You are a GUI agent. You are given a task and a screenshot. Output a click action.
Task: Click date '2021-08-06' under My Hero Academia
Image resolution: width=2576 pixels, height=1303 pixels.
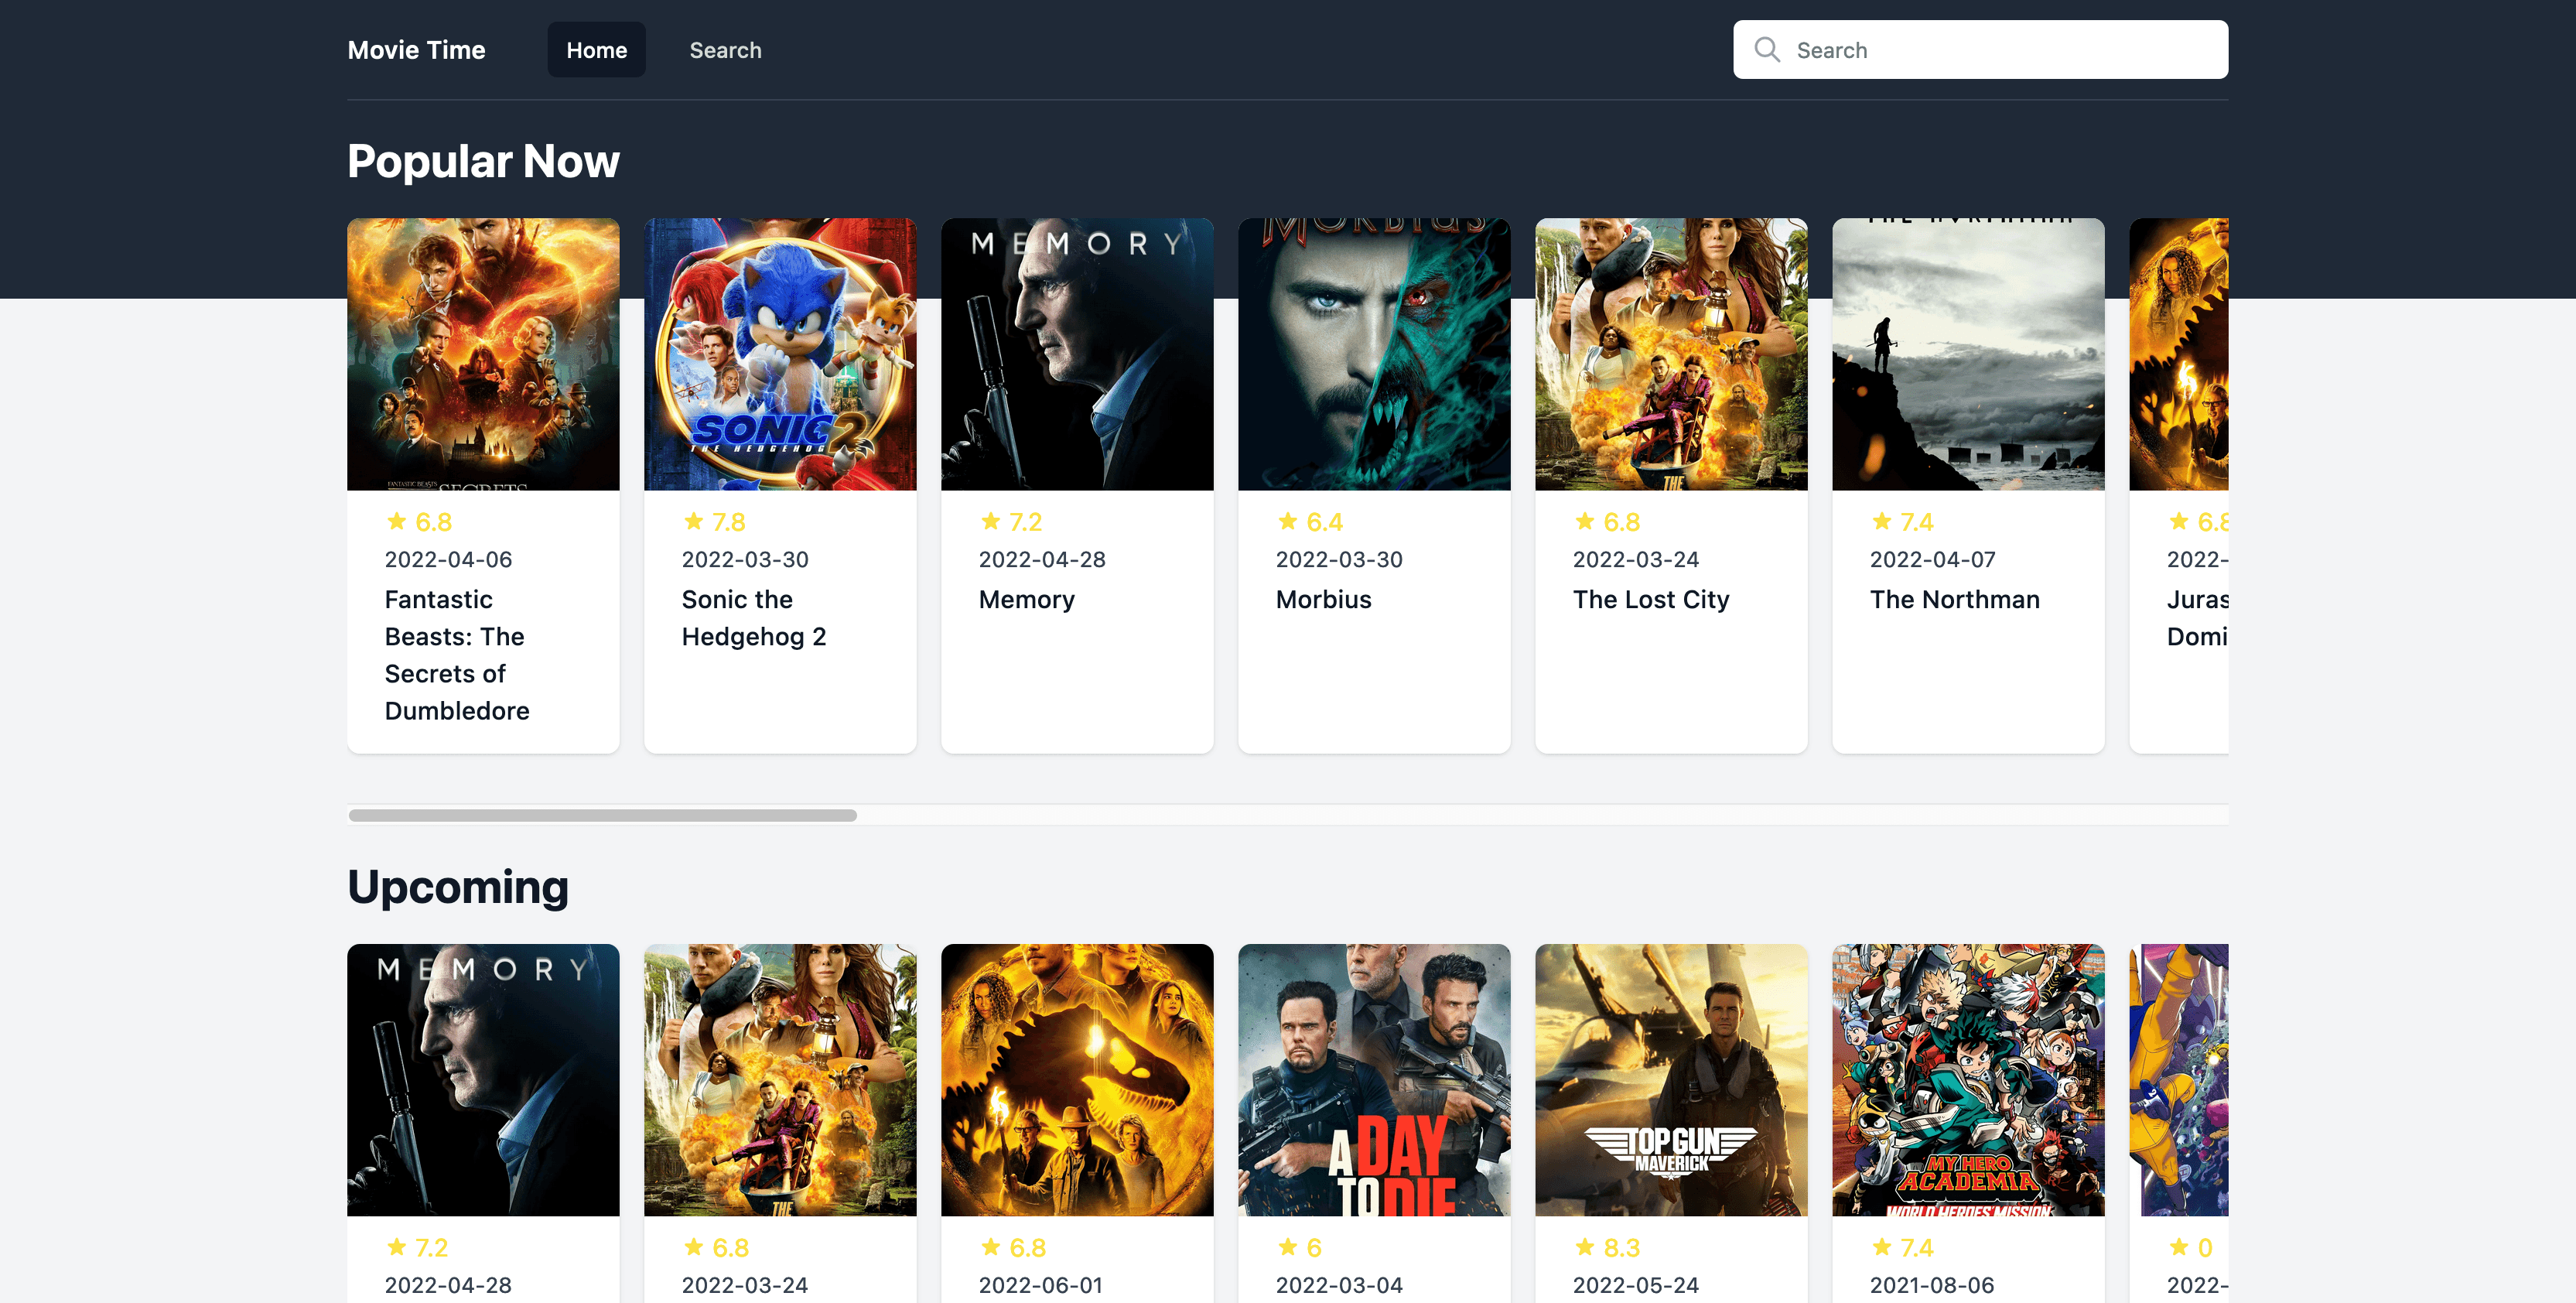tap(1932, 1285)
